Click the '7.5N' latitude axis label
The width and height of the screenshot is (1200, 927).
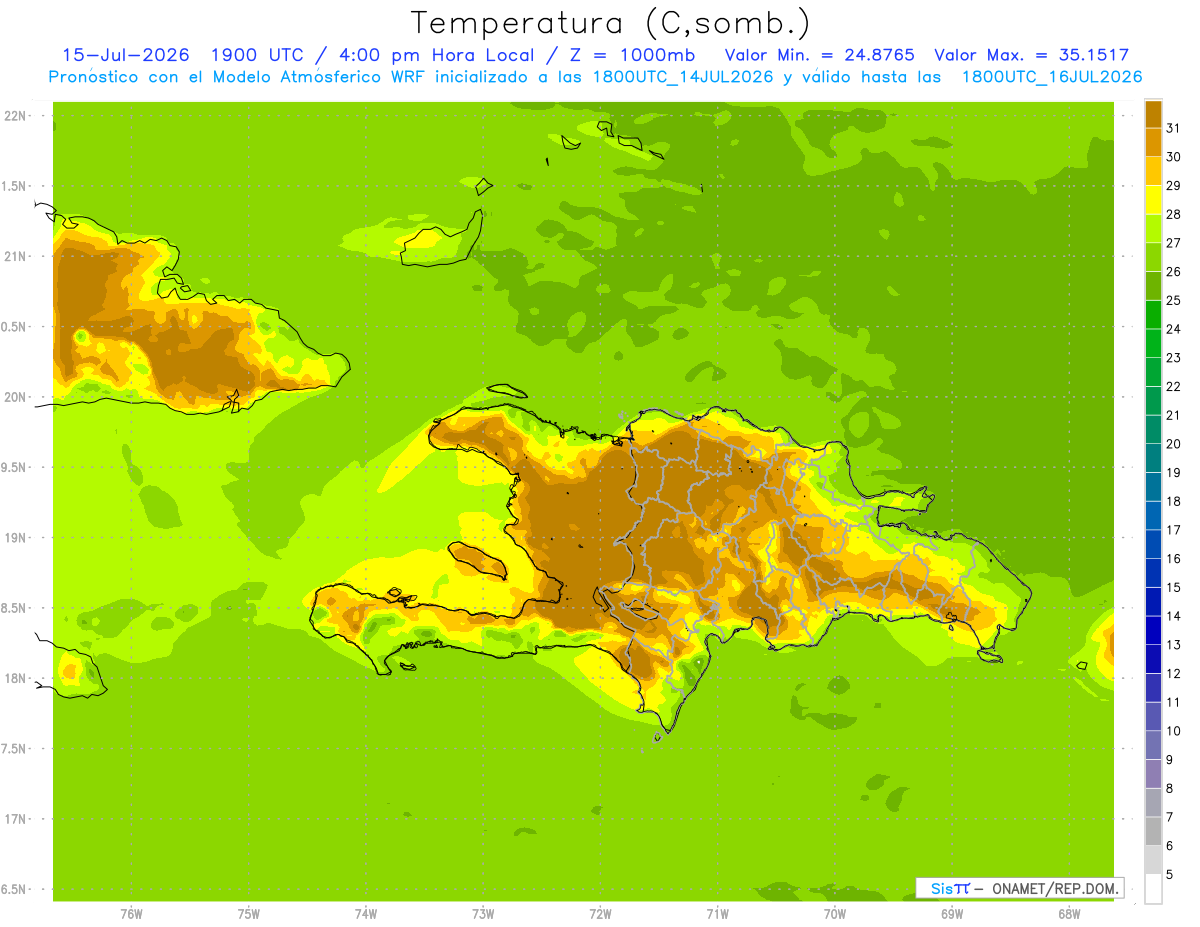pos(15,748)
